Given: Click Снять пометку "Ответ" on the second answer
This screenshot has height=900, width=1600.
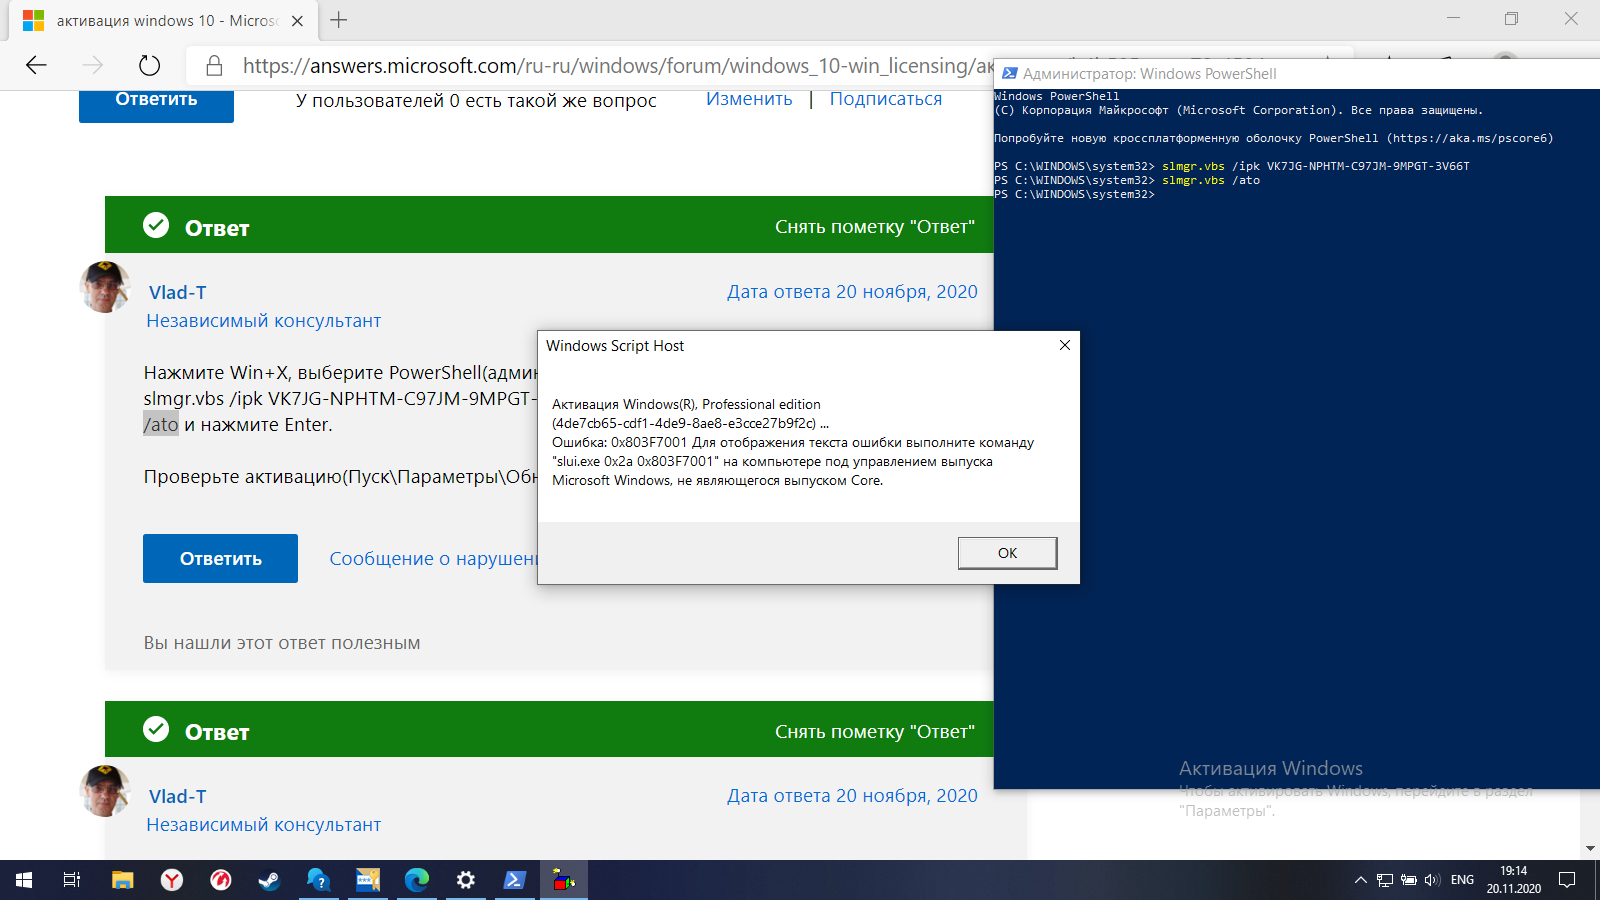Looking at the screenshot, I should click(875, 732).
